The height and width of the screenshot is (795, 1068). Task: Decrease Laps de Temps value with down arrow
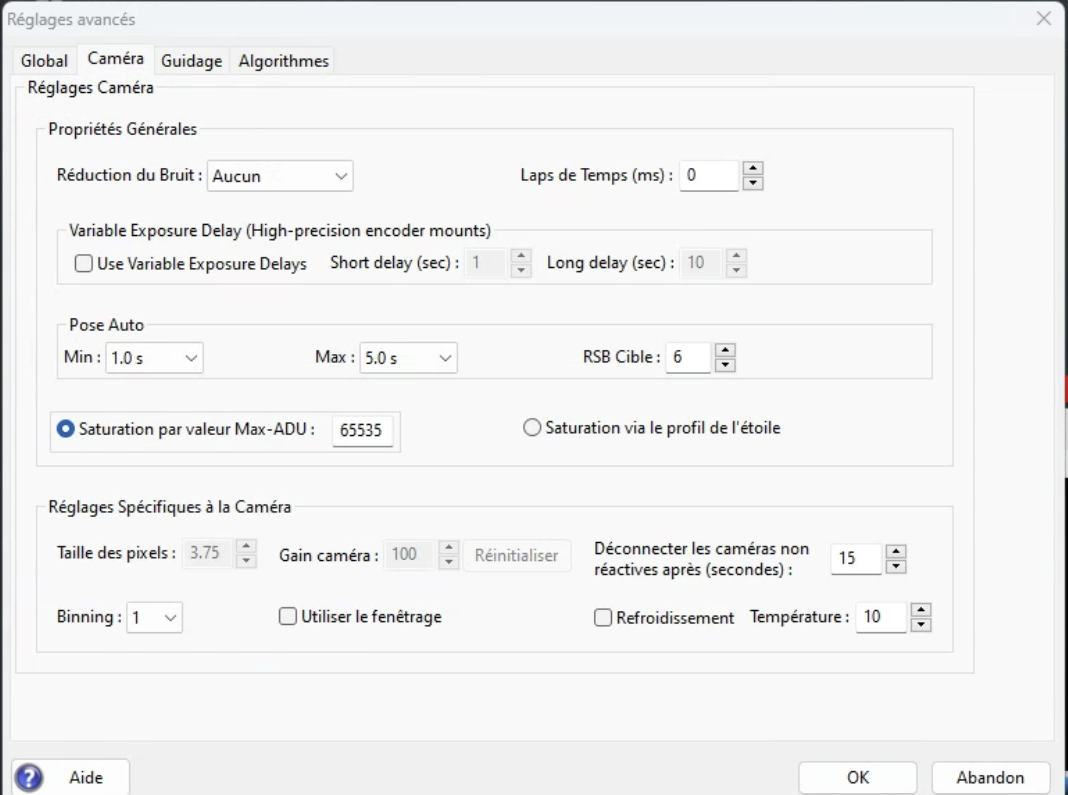(754, 182)
